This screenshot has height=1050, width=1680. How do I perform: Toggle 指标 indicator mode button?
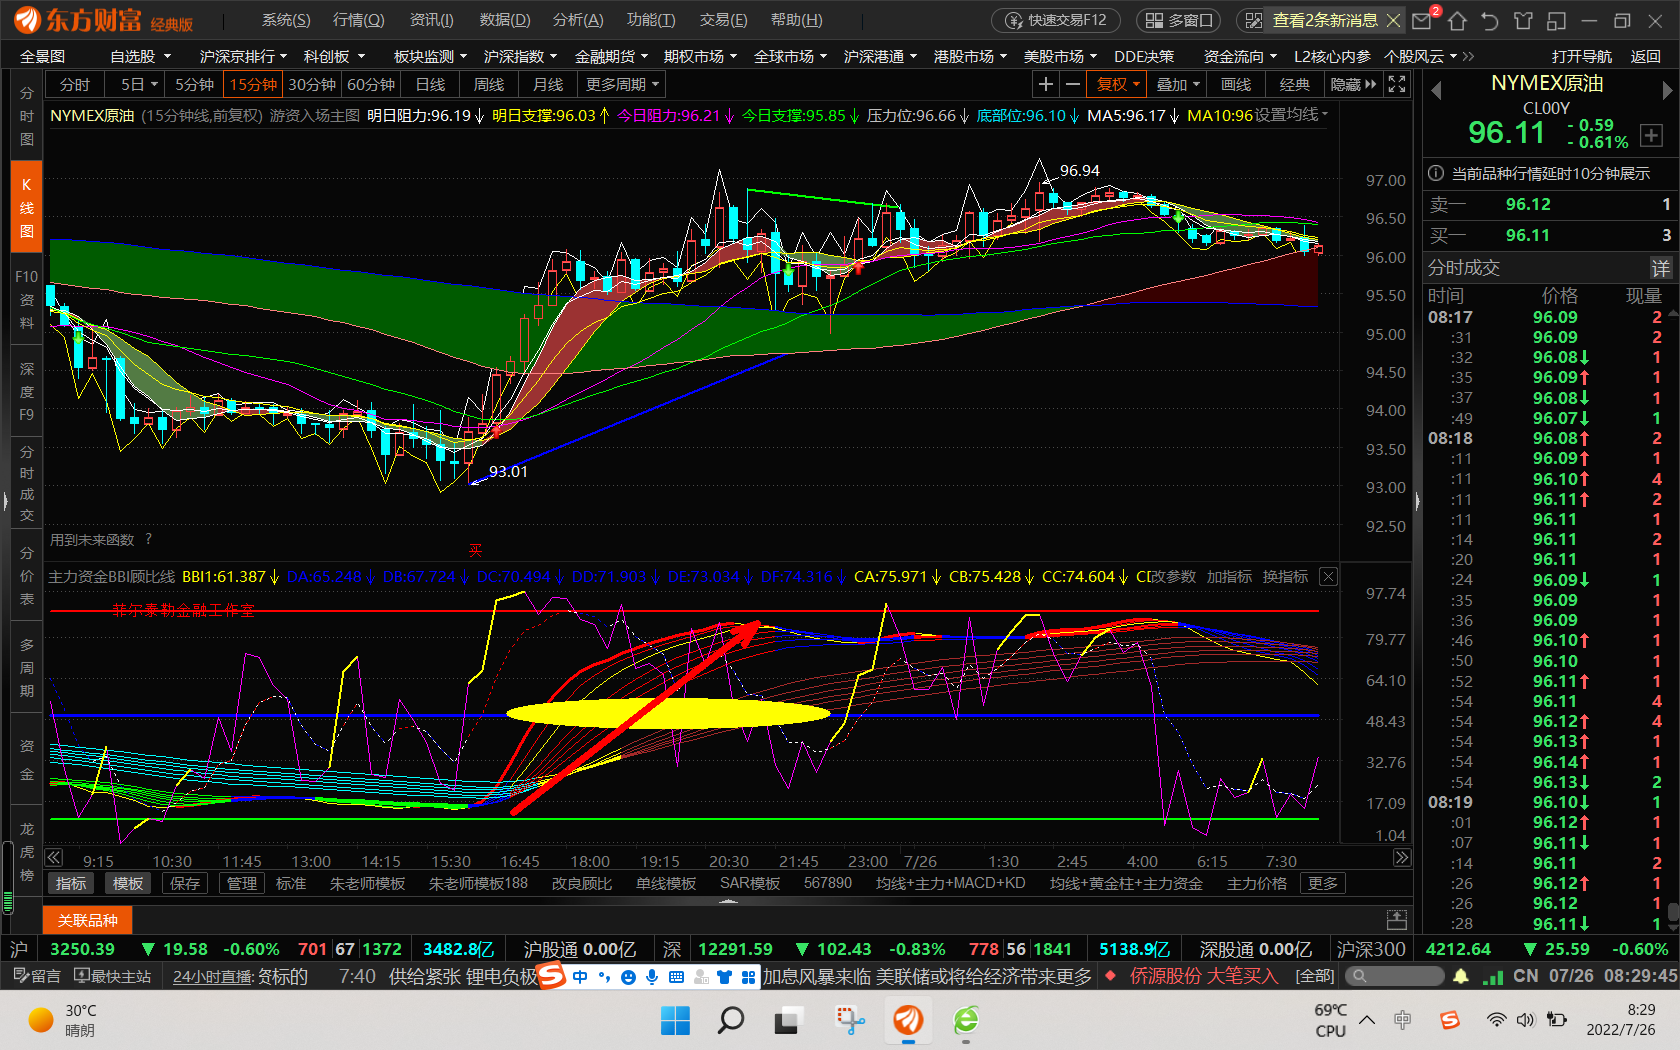point(71,884)
